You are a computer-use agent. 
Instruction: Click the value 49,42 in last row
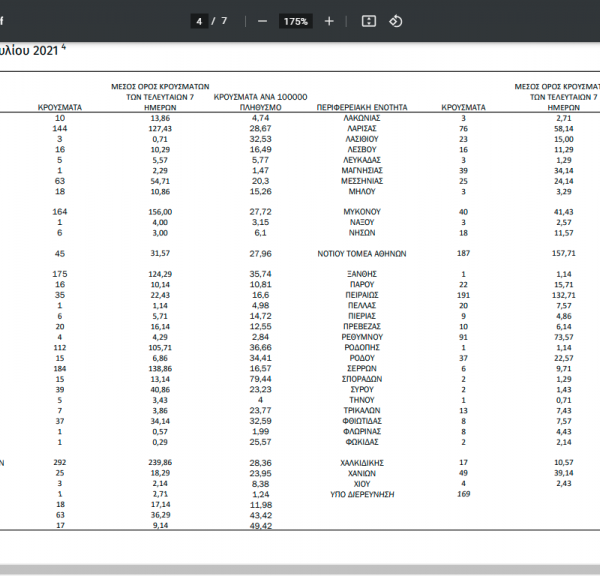(260, 526)
